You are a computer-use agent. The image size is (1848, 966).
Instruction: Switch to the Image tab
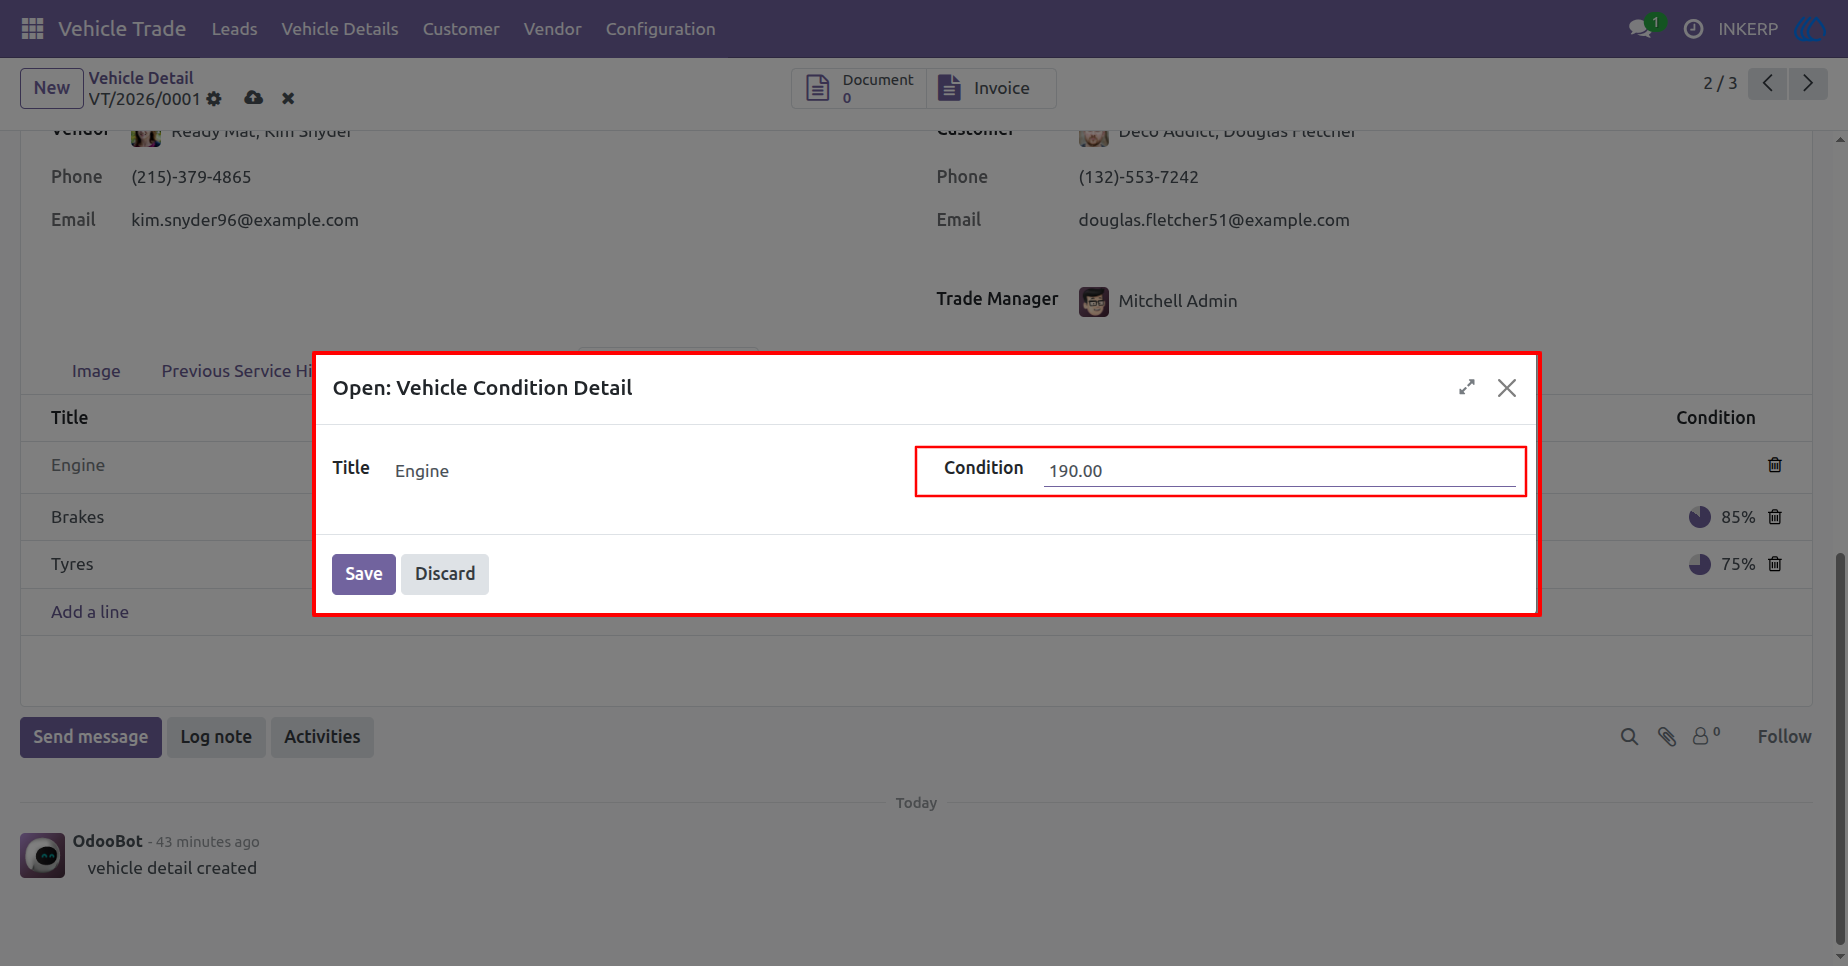96,371
